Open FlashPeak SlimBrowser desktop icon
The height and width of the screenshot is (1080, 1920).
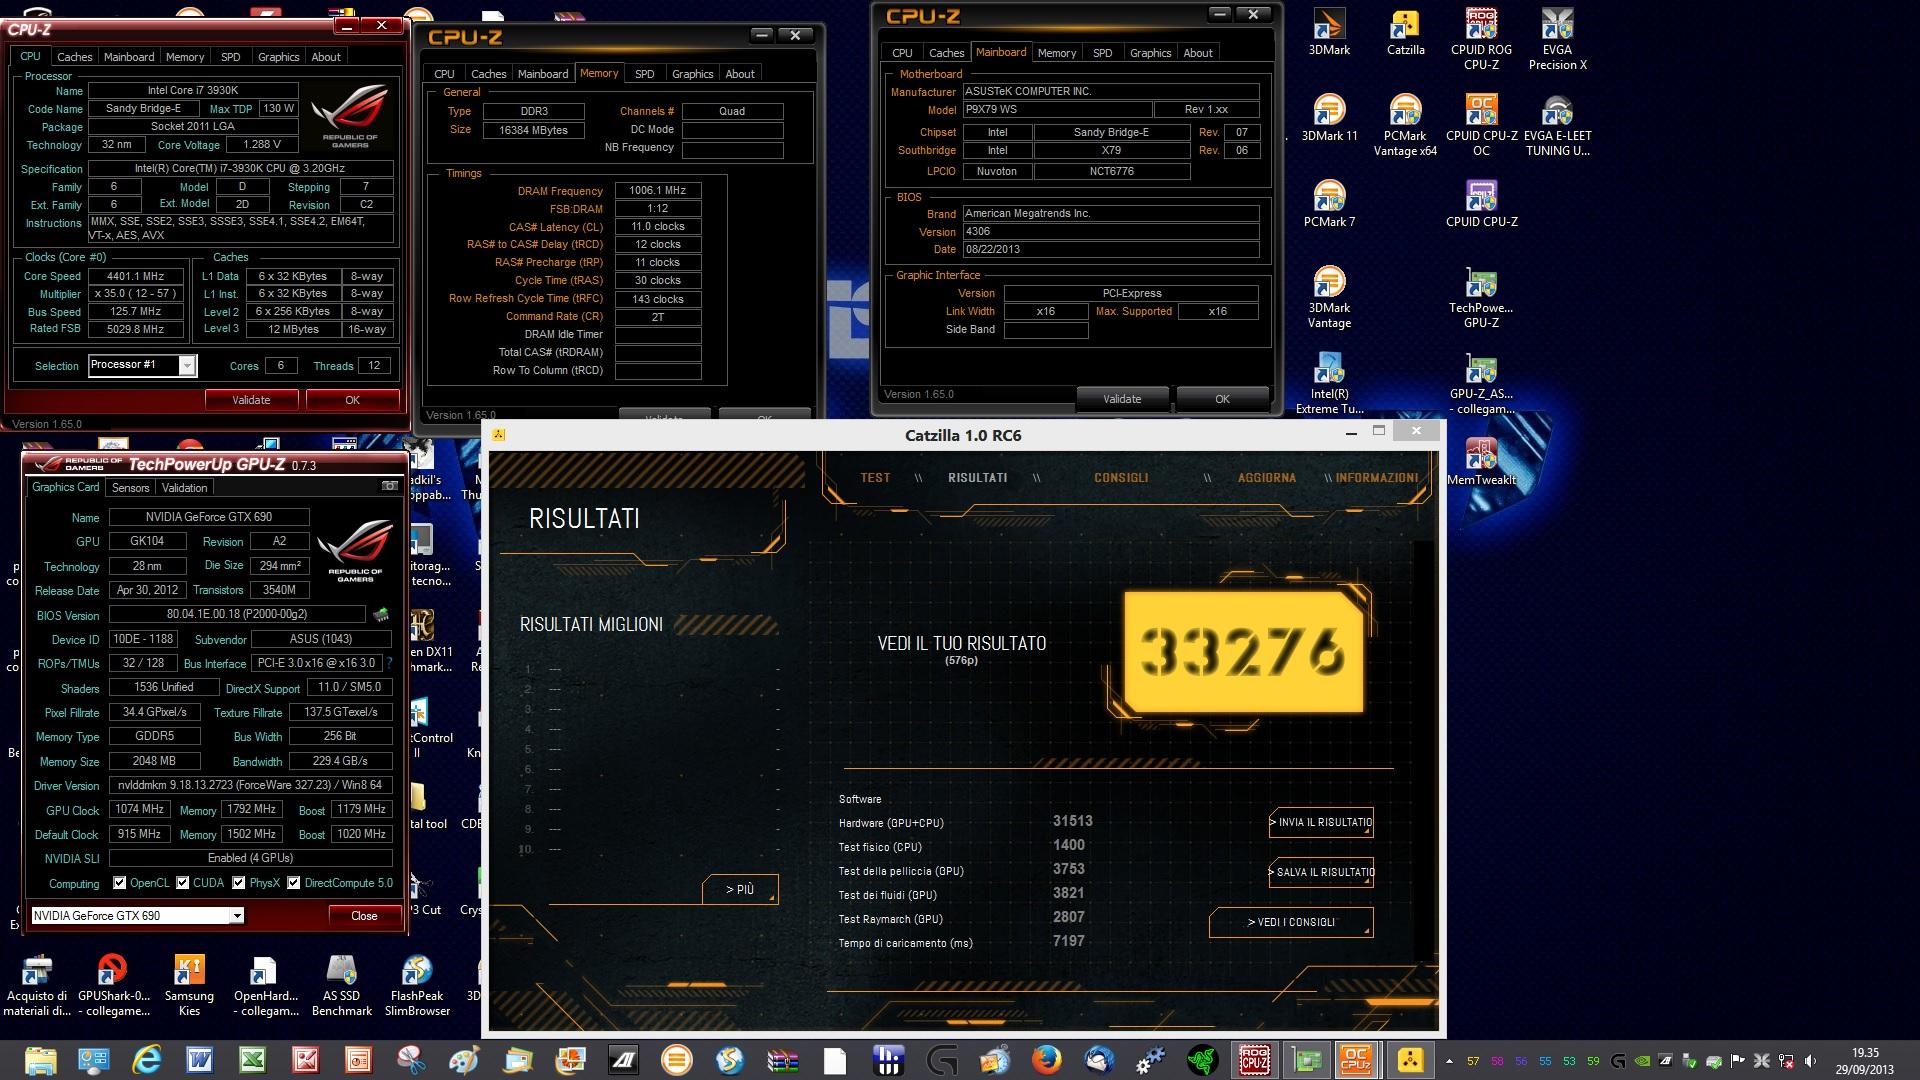coord(417,986)
